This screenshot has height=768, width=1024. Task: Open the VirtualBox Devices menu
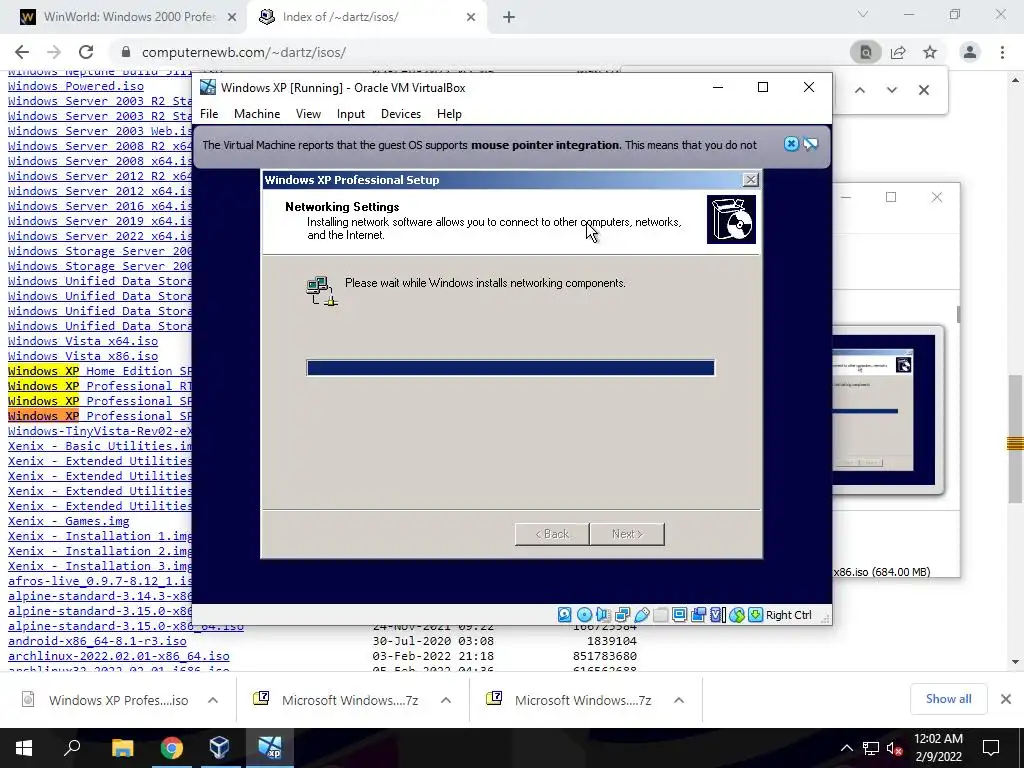click(400, 114)
